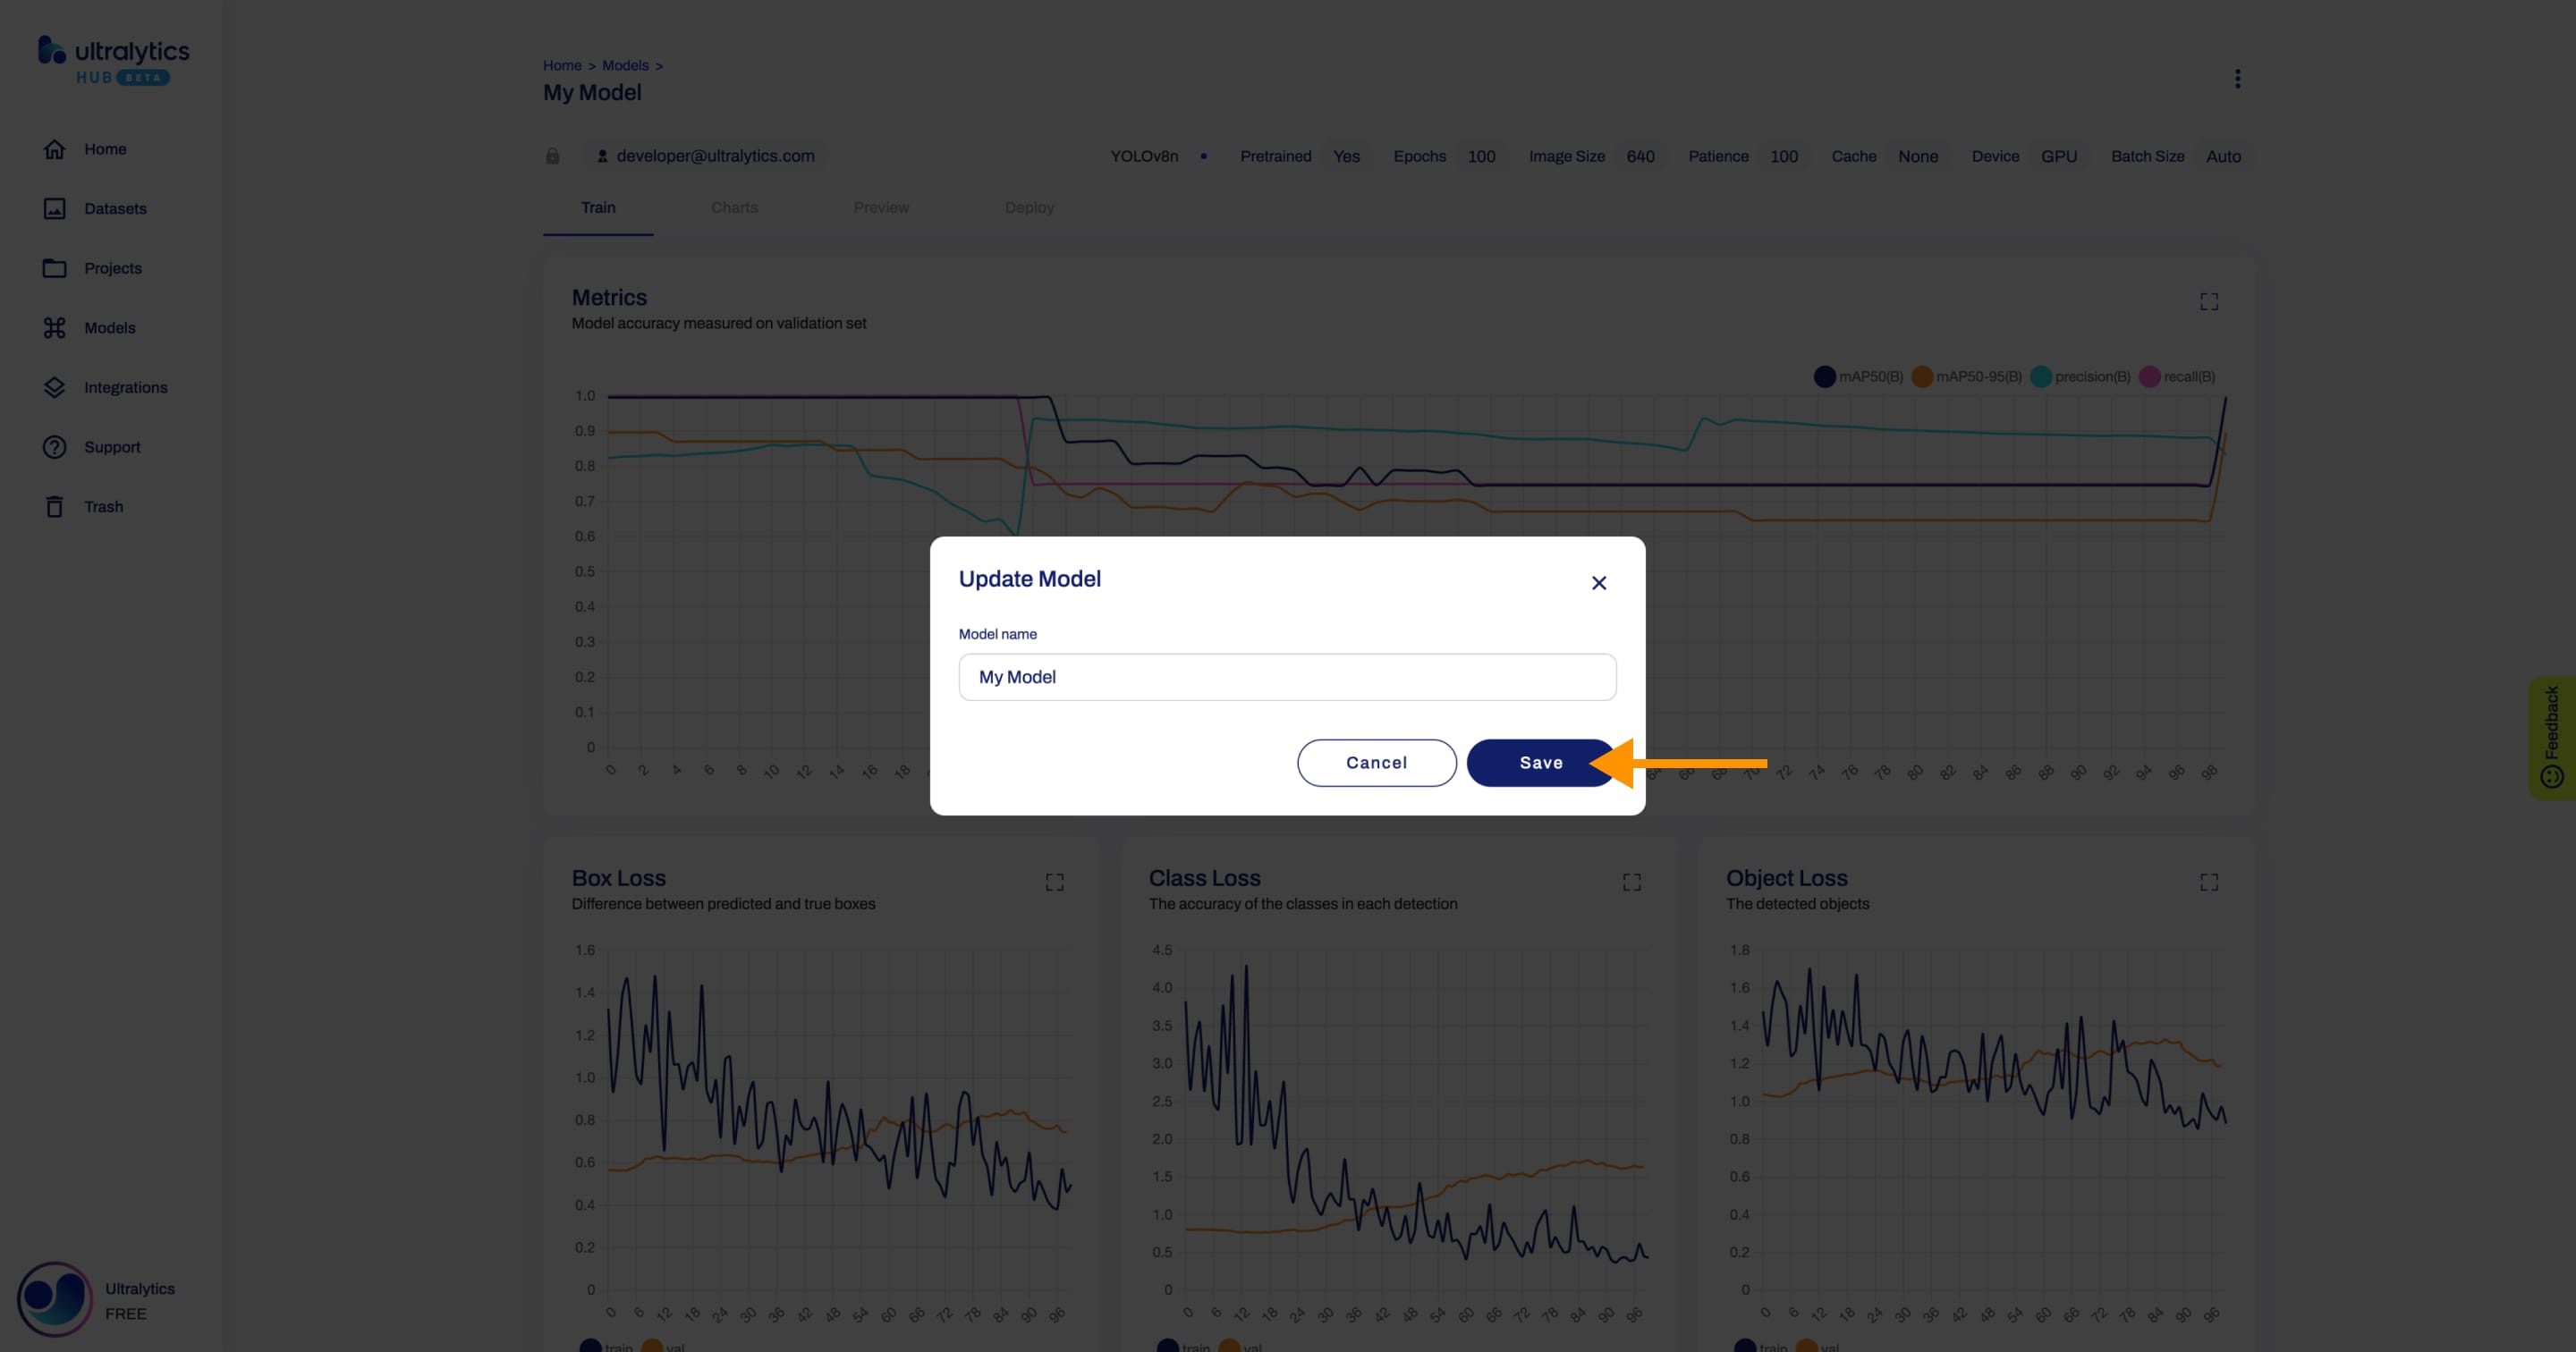Screen dimensions: 2576x1352
Task: Select the Charts tab
Action: click(733, 207)
